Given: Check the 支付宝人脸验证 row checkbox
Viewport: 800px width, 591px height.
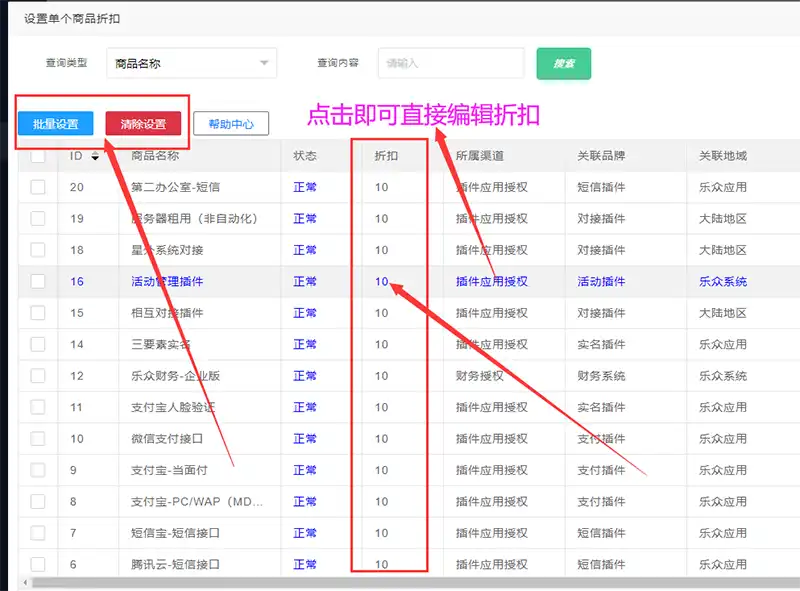Looking at the screenshot, I should [x=38, y=407].
